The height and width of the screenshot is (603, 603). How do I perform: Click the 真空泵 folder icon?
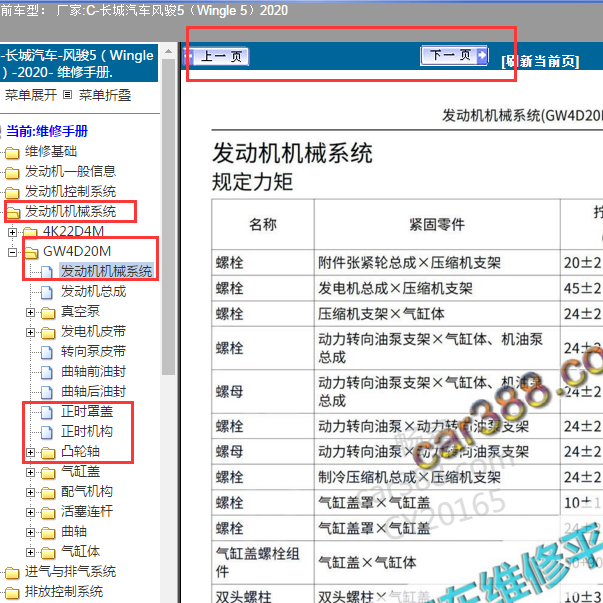[48, 313]
